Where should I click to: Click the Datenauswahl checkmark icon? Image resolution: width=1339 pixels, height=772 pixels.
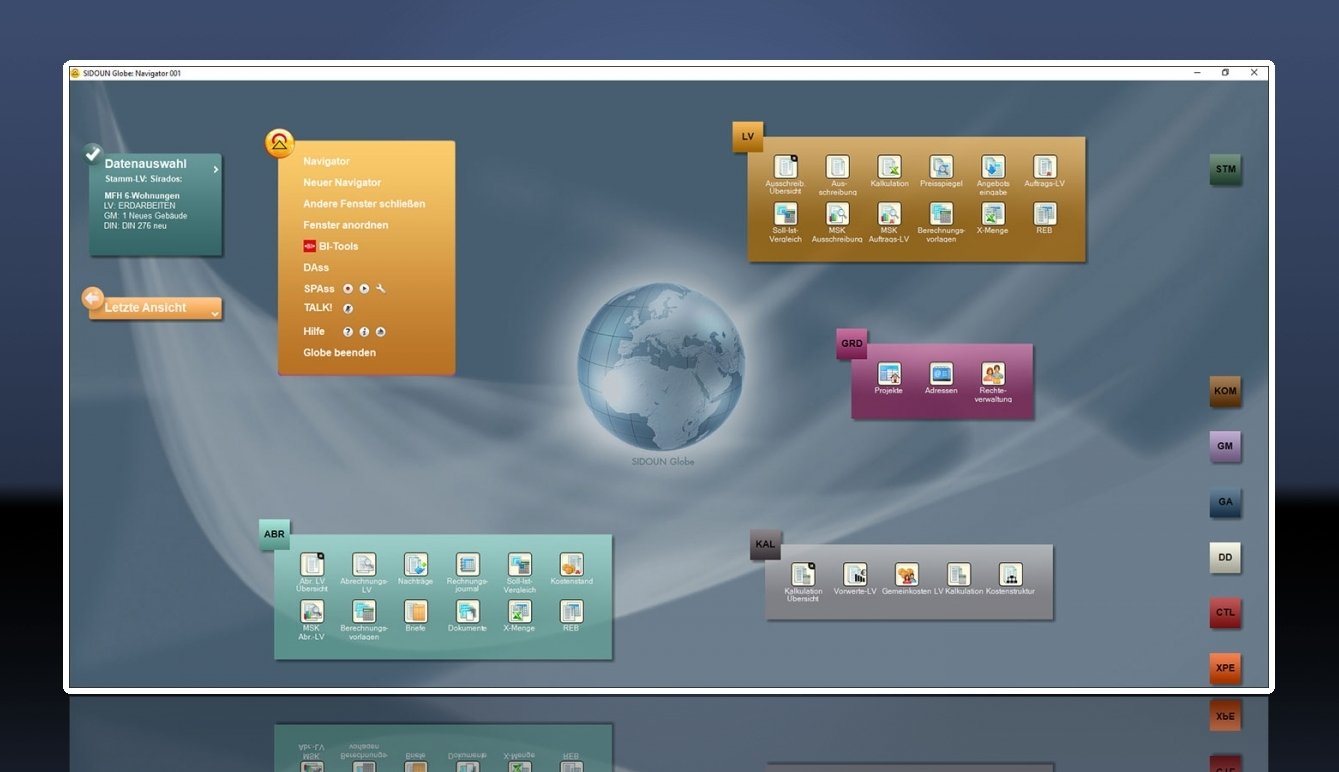coord(93,153)
